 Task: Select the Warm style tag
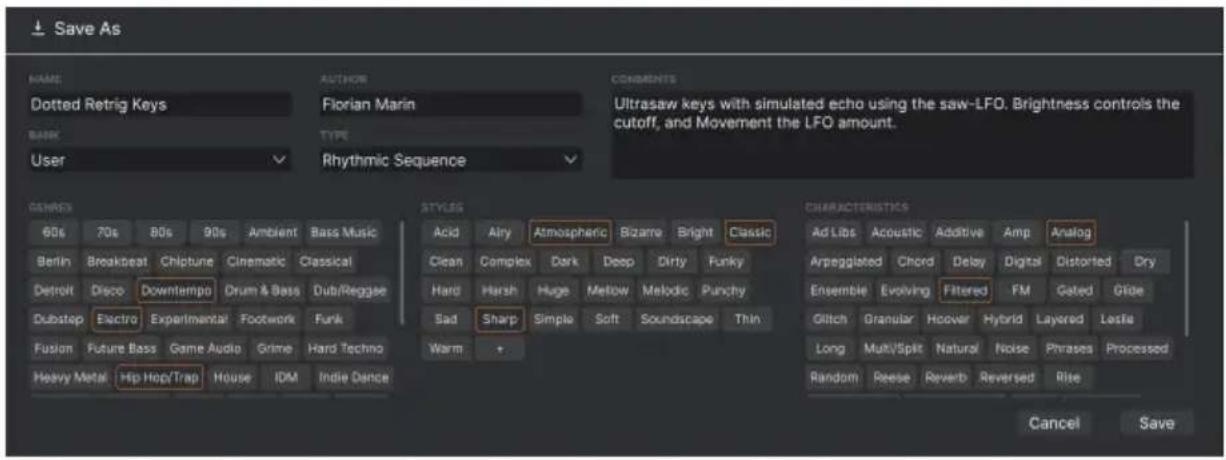[446, 349]
